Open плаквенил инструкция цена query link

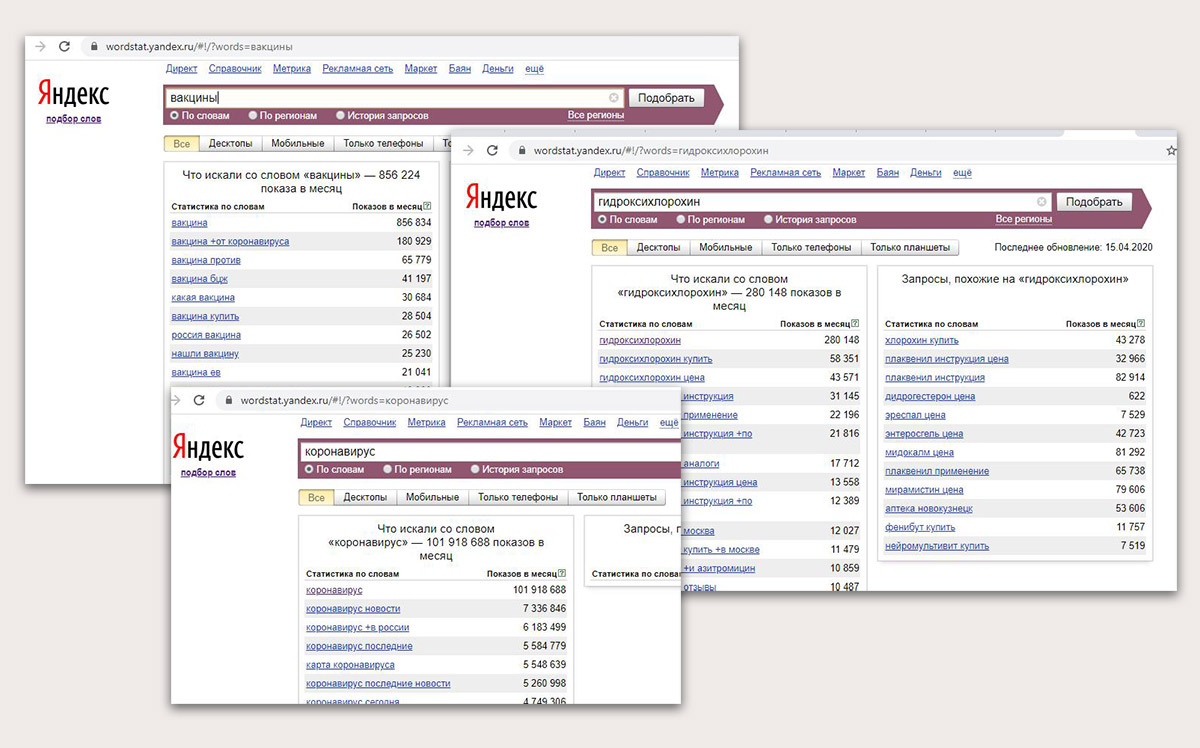[x=946, y=359]
